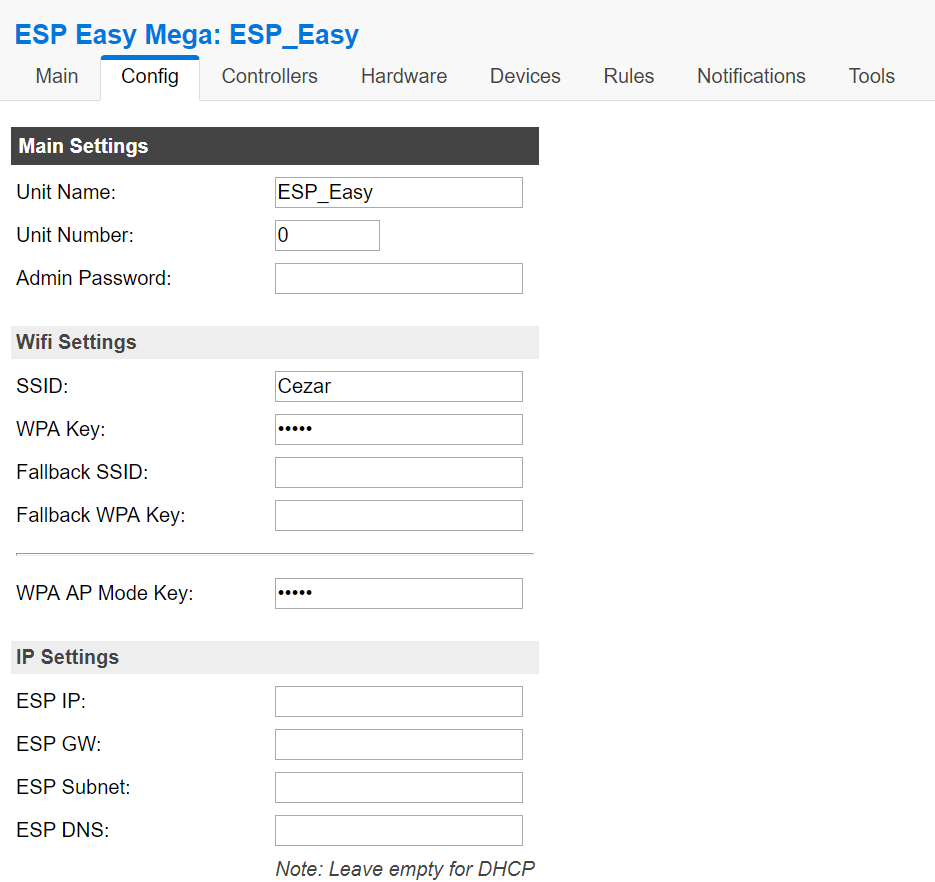Open the Tools tab
The image size is (935, 882).
871,76
